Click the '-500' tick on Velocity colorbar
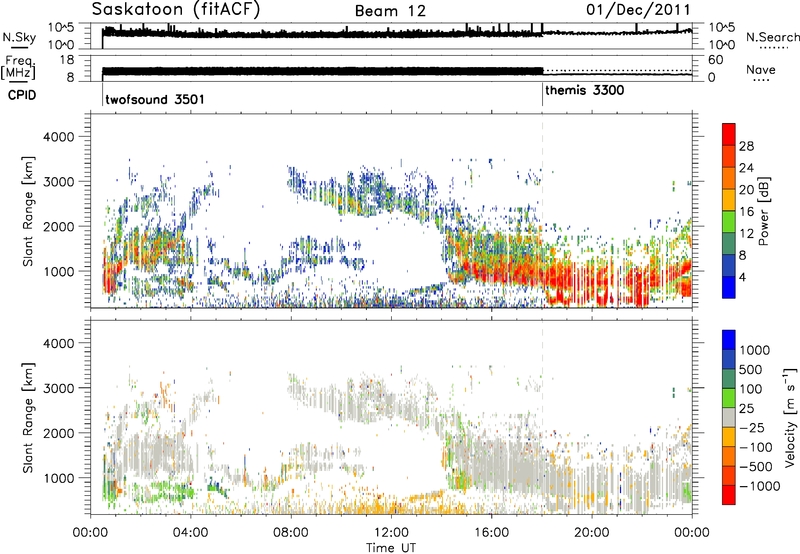Image resolution: width=800 pixels, height=554 pixels. pos(756,466)
